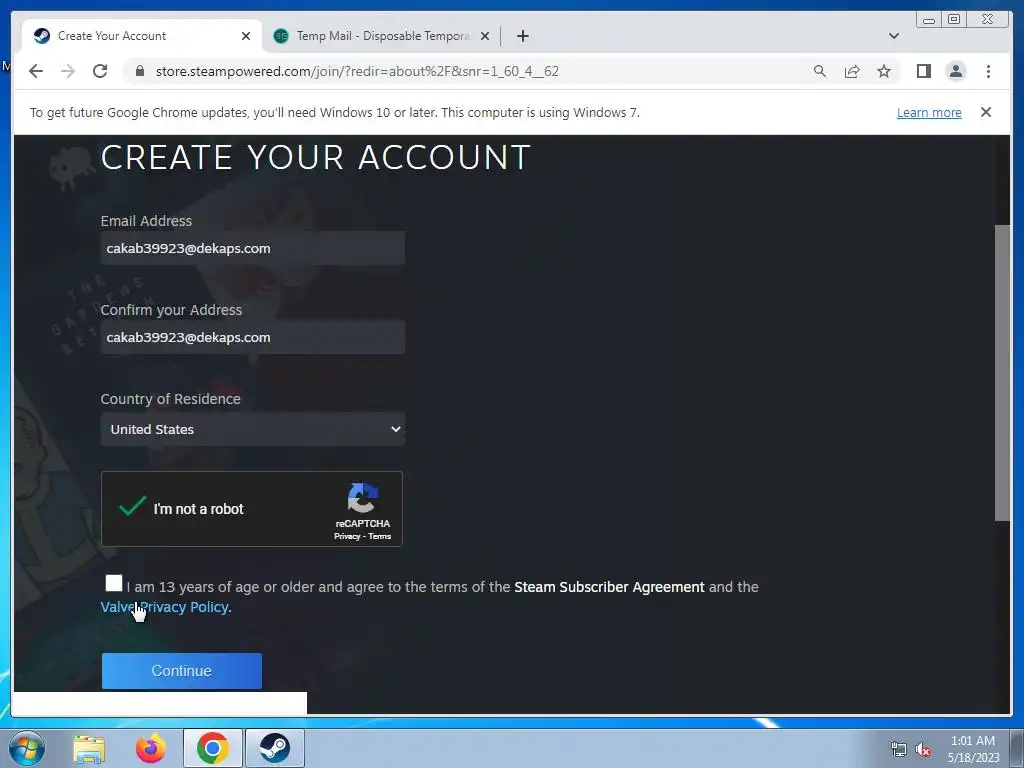Open the Windows Start menu

(27, 748)
